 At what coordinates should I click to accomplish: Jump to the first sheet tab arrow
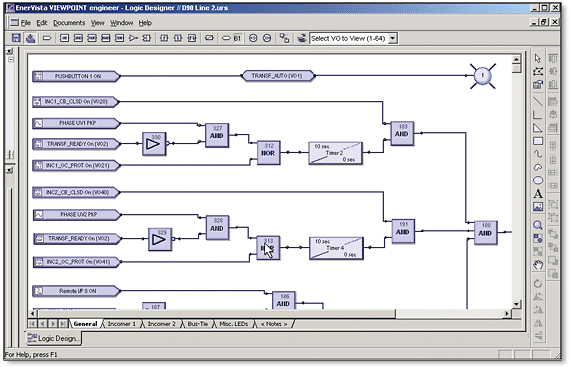32,323
